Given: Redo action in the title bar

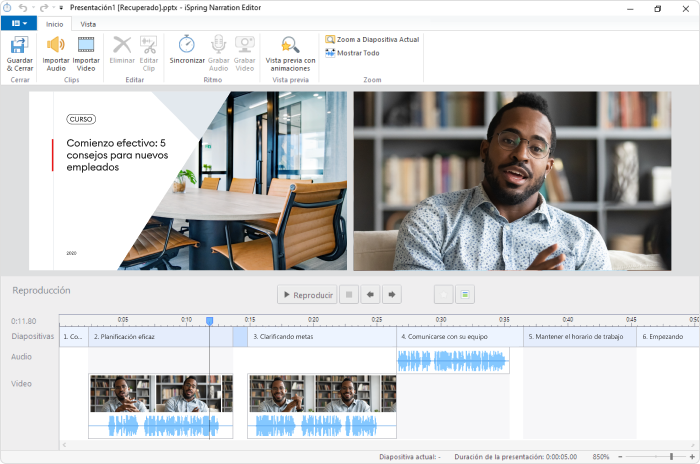Looking at the screenshot, I should [44, 8].
